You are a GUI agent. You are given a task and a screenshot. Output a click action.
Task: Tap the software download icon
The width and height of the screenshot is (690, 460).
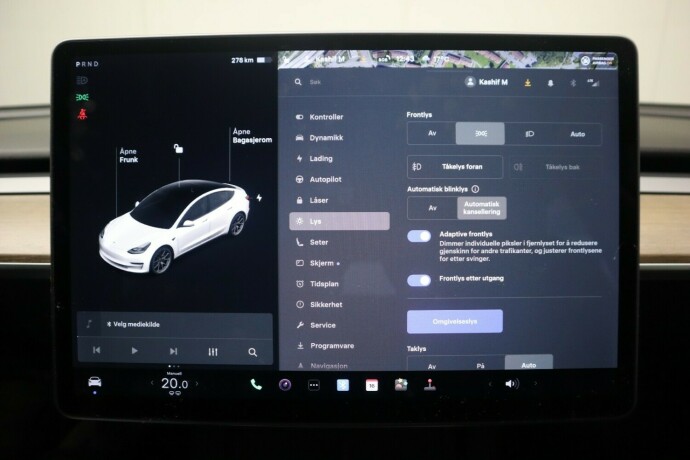coord(528,83)
